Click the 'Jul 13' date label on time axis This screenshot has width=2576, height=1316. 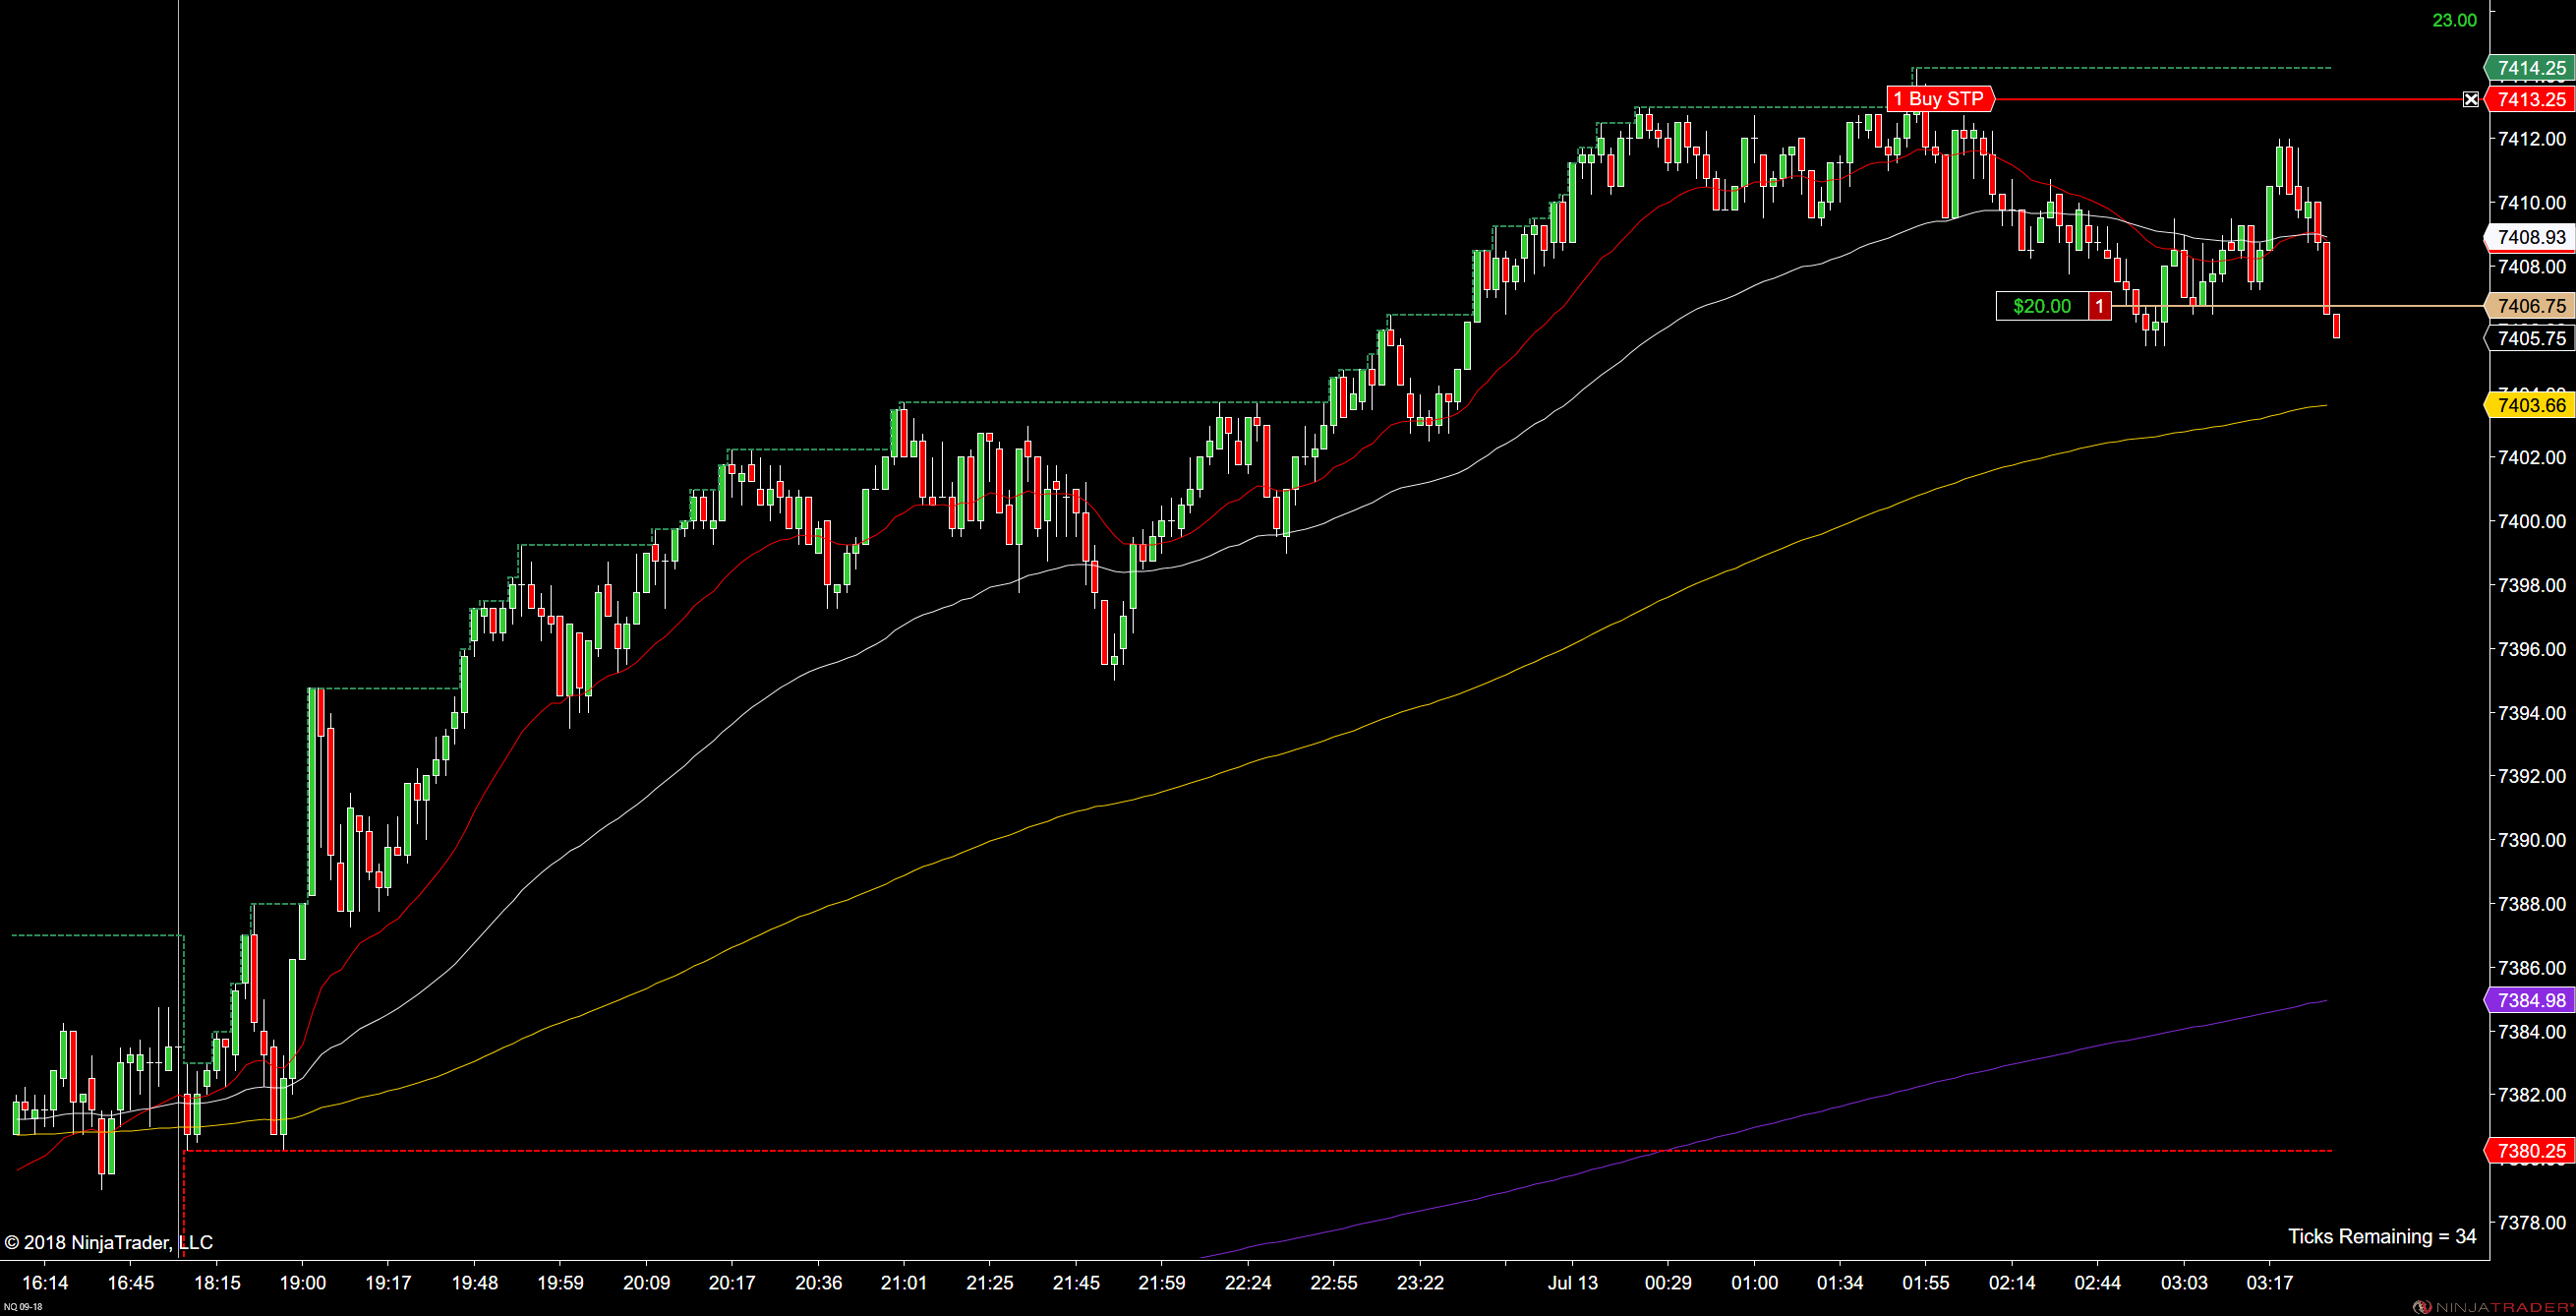(1573, 1282)
